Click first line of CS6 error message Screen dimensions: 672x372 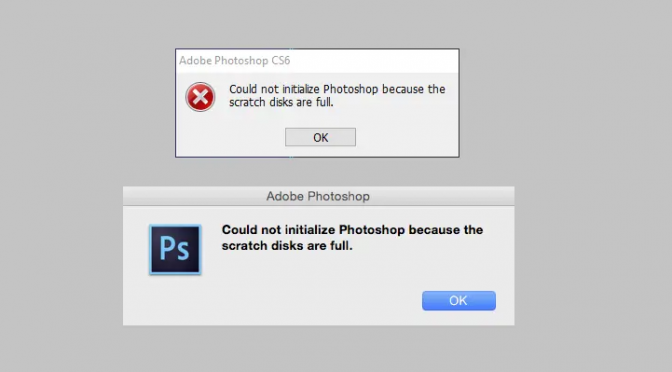(x=337, y=89)
